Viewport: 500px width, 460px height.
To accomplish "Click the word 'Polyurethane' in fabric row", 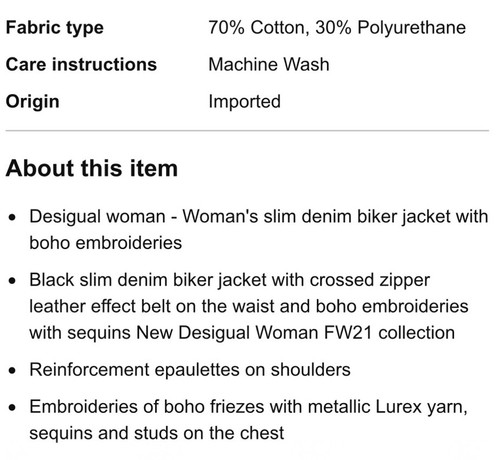I will click(412, 27).
